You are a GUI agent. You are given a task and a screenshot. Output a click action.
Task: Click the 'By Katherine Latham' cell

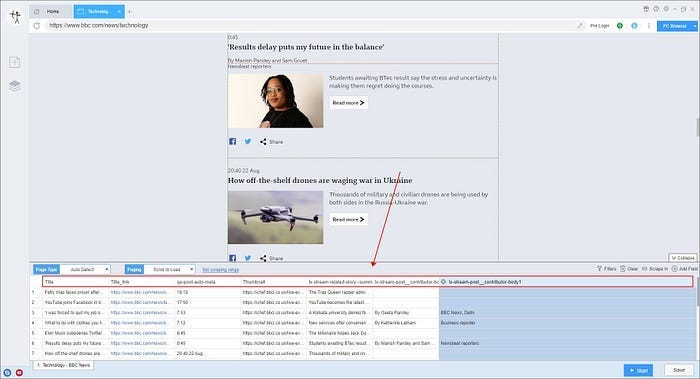pos(406,323)
